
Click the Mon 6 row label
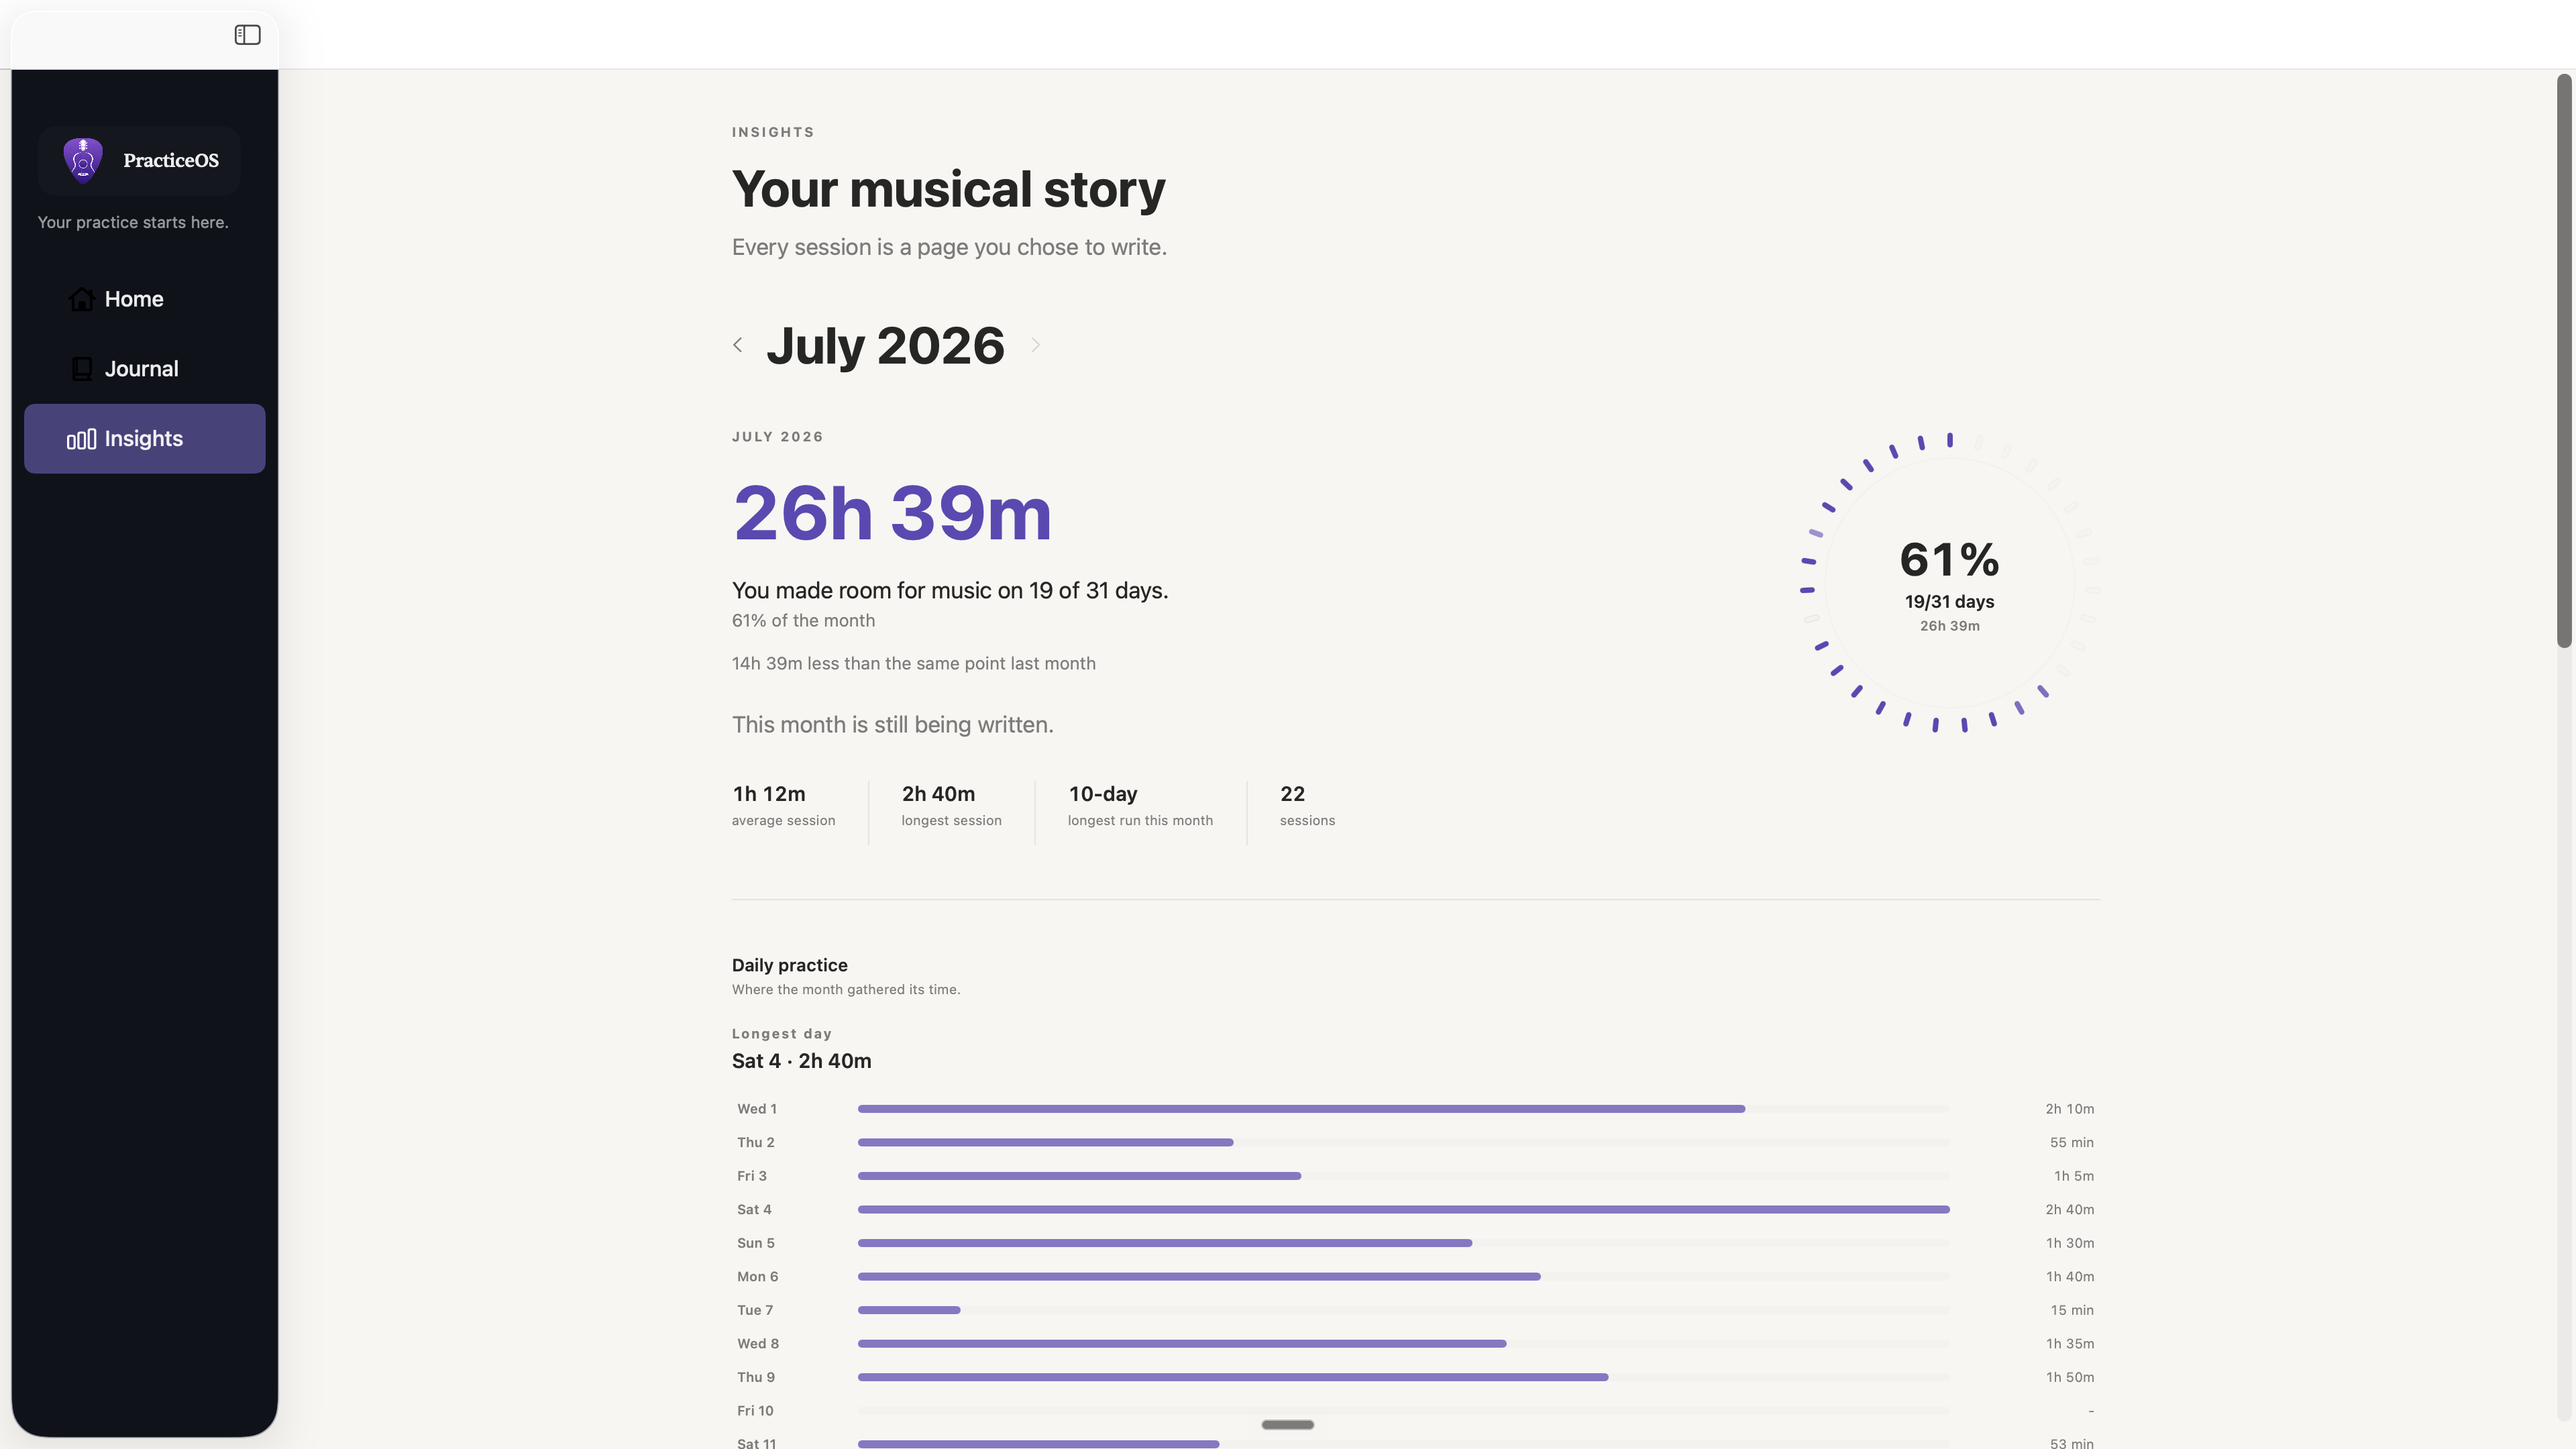(x=757, y=1277)
